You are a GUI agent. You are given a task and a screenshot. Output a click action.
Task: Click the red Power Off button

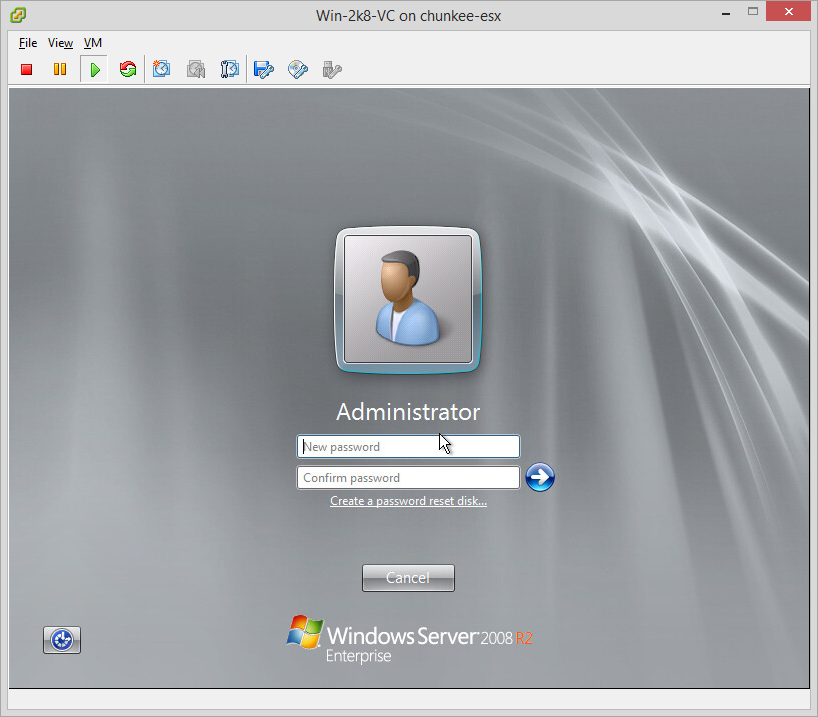point(27,69)
